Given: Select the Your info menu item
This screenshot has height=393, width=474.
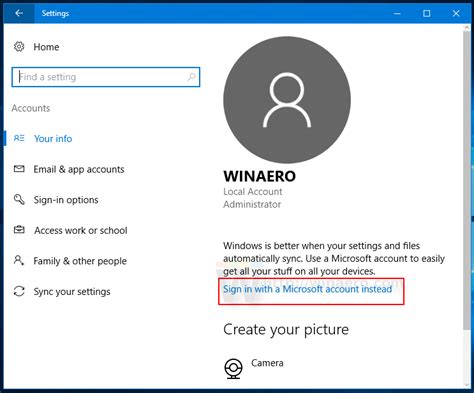Looking at the screenshot, I should 53,139.
